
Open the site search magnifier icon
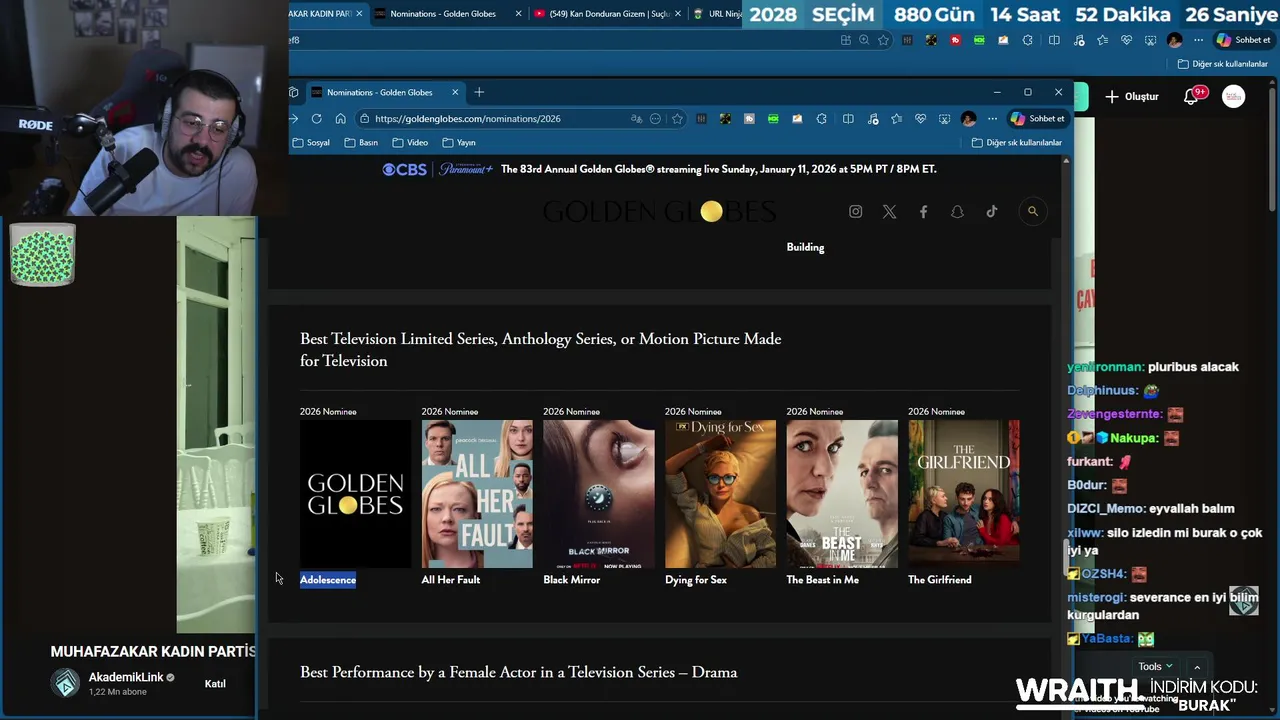[1033, 211]
